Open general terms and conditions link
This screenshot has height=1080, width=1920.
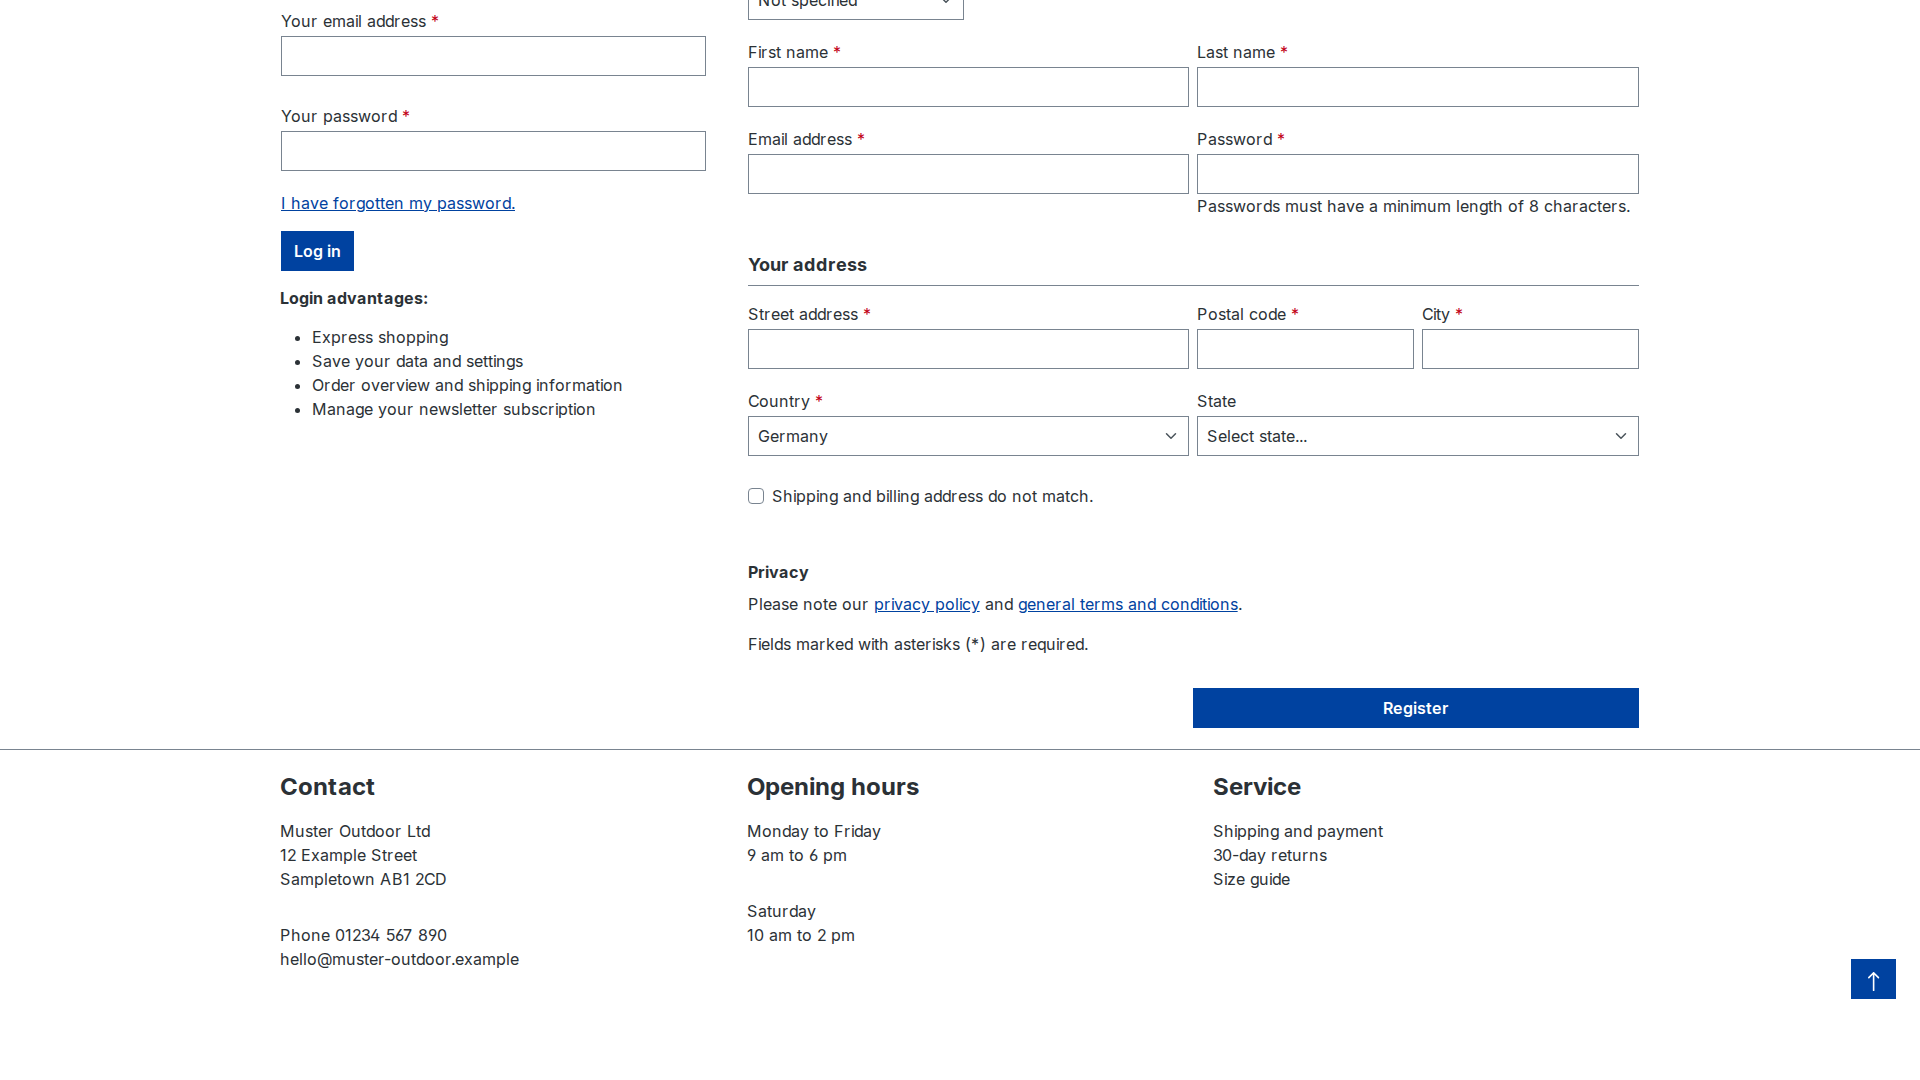click(1128, 604)
